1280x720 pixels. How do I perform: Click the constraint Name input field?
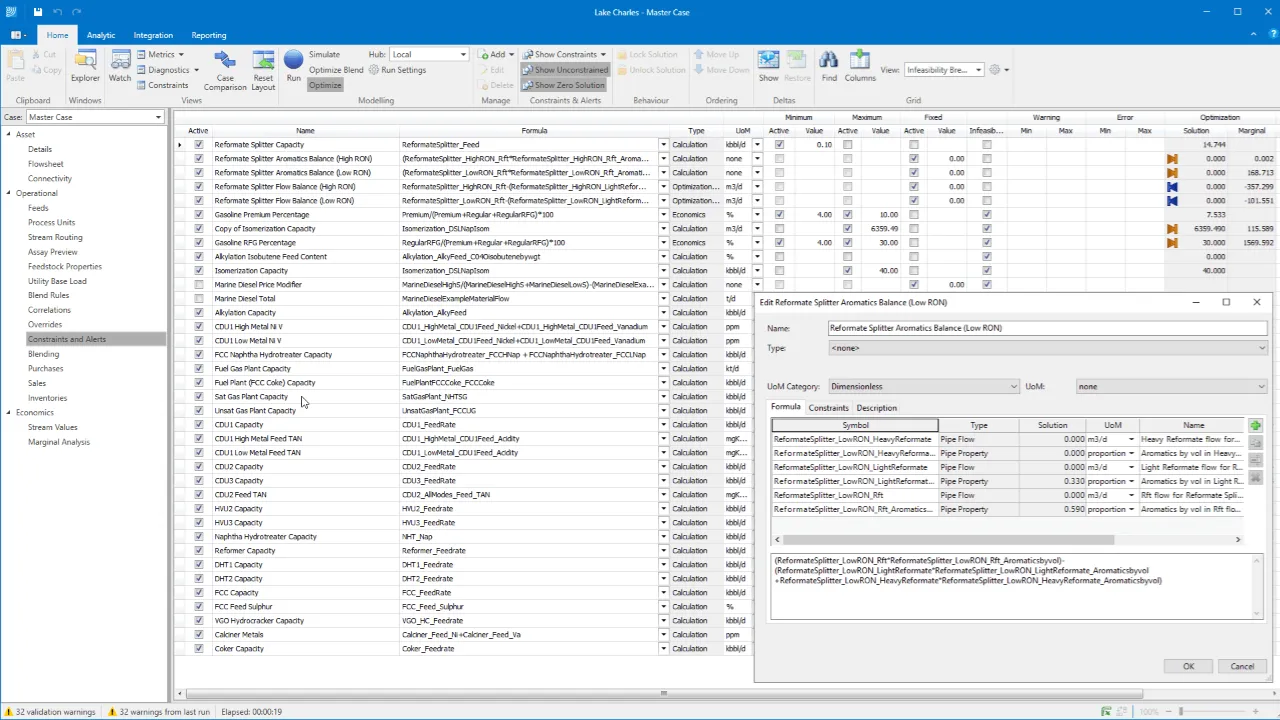tap(1046, 328)
